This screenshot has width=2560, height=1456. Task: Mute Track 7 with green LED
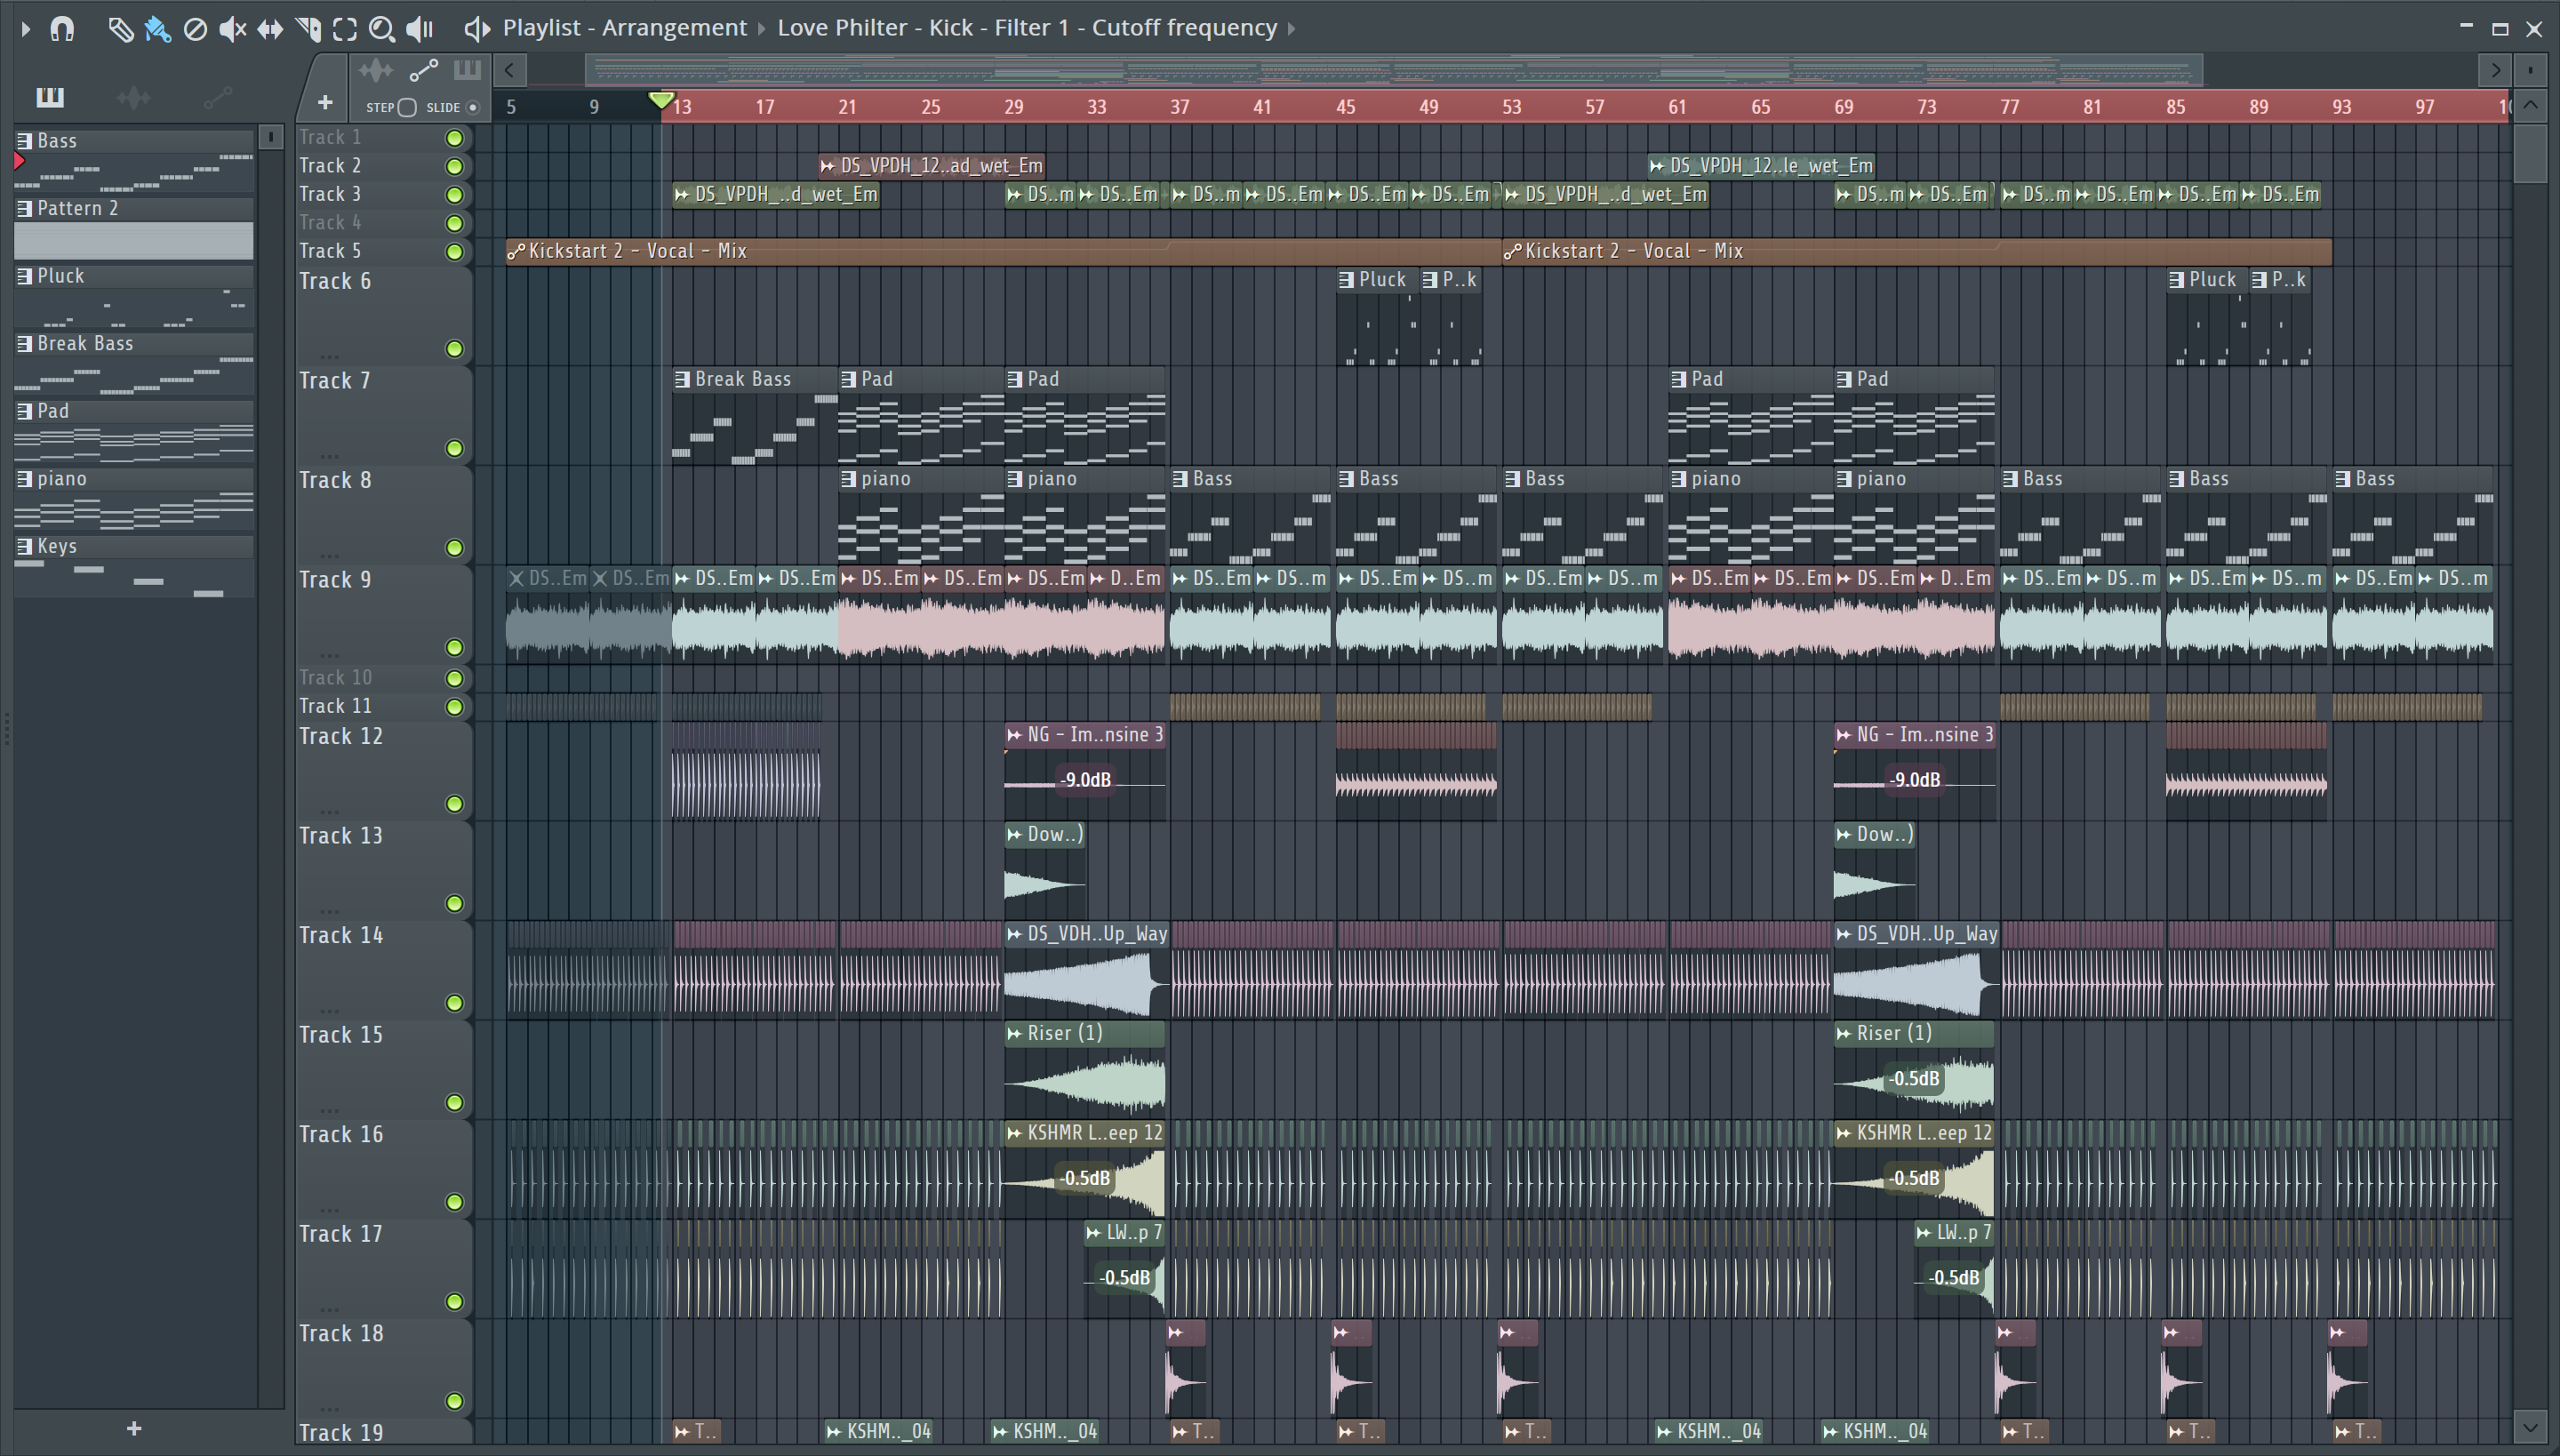(x=454, y=449)
